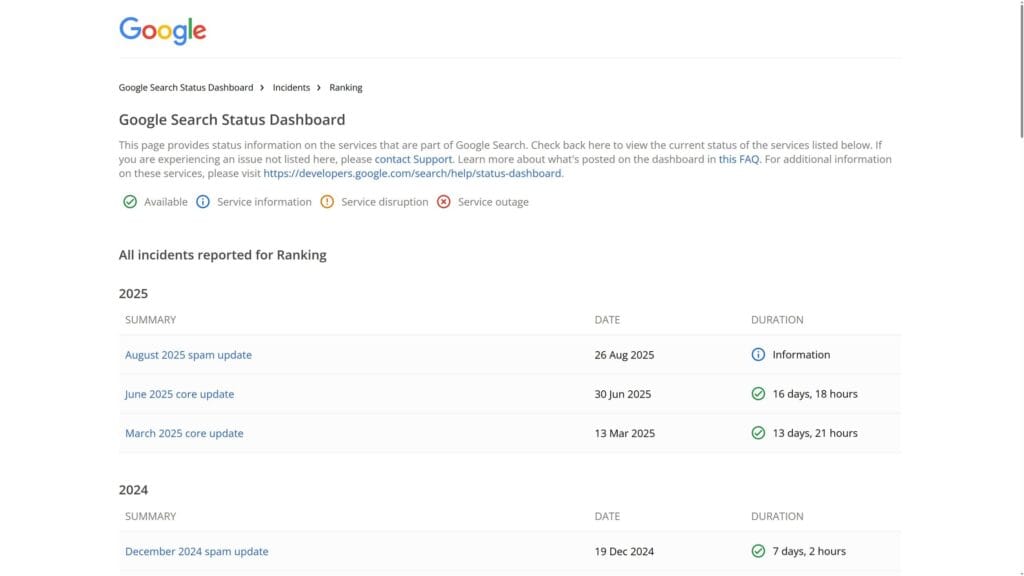The image size is (1024, 576).
Task: Select the Ranking breadcrumb item
Action: (x=346, y=88)
